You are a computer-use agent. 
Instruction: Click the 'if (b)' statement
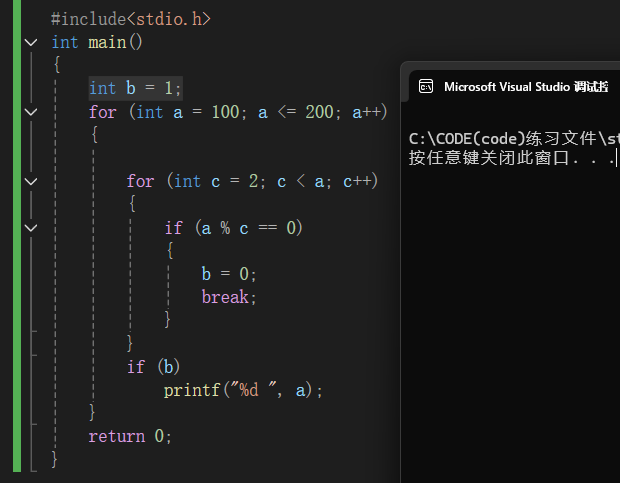click(x=153, y=367)
